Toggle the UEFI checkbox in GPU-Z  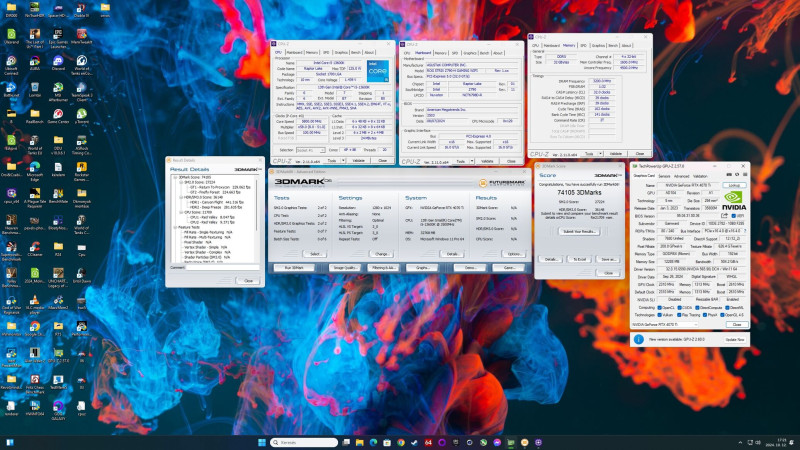[734, 216]
